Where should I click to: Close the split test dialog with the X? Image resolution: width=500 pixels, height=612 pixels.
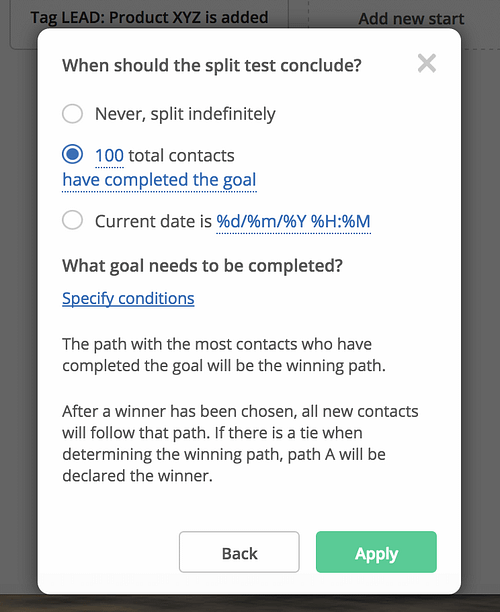click(427, 64)
